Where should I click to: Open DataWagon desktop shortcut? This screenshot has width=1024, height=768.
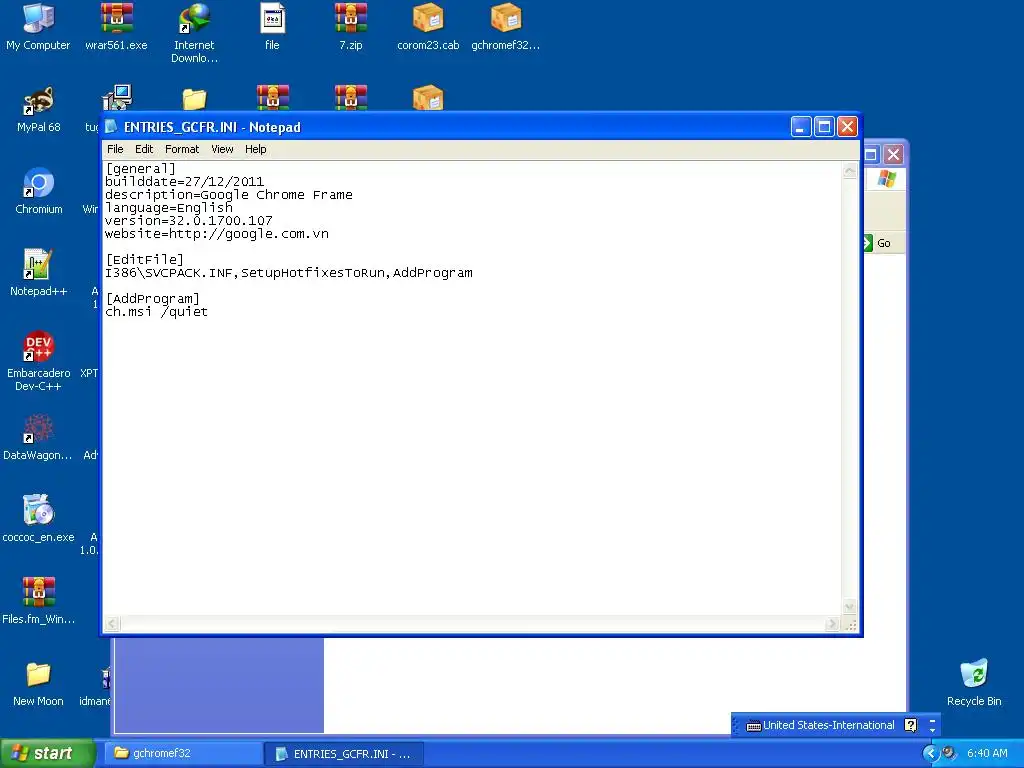pyautogui.click(x=38, y=438)
